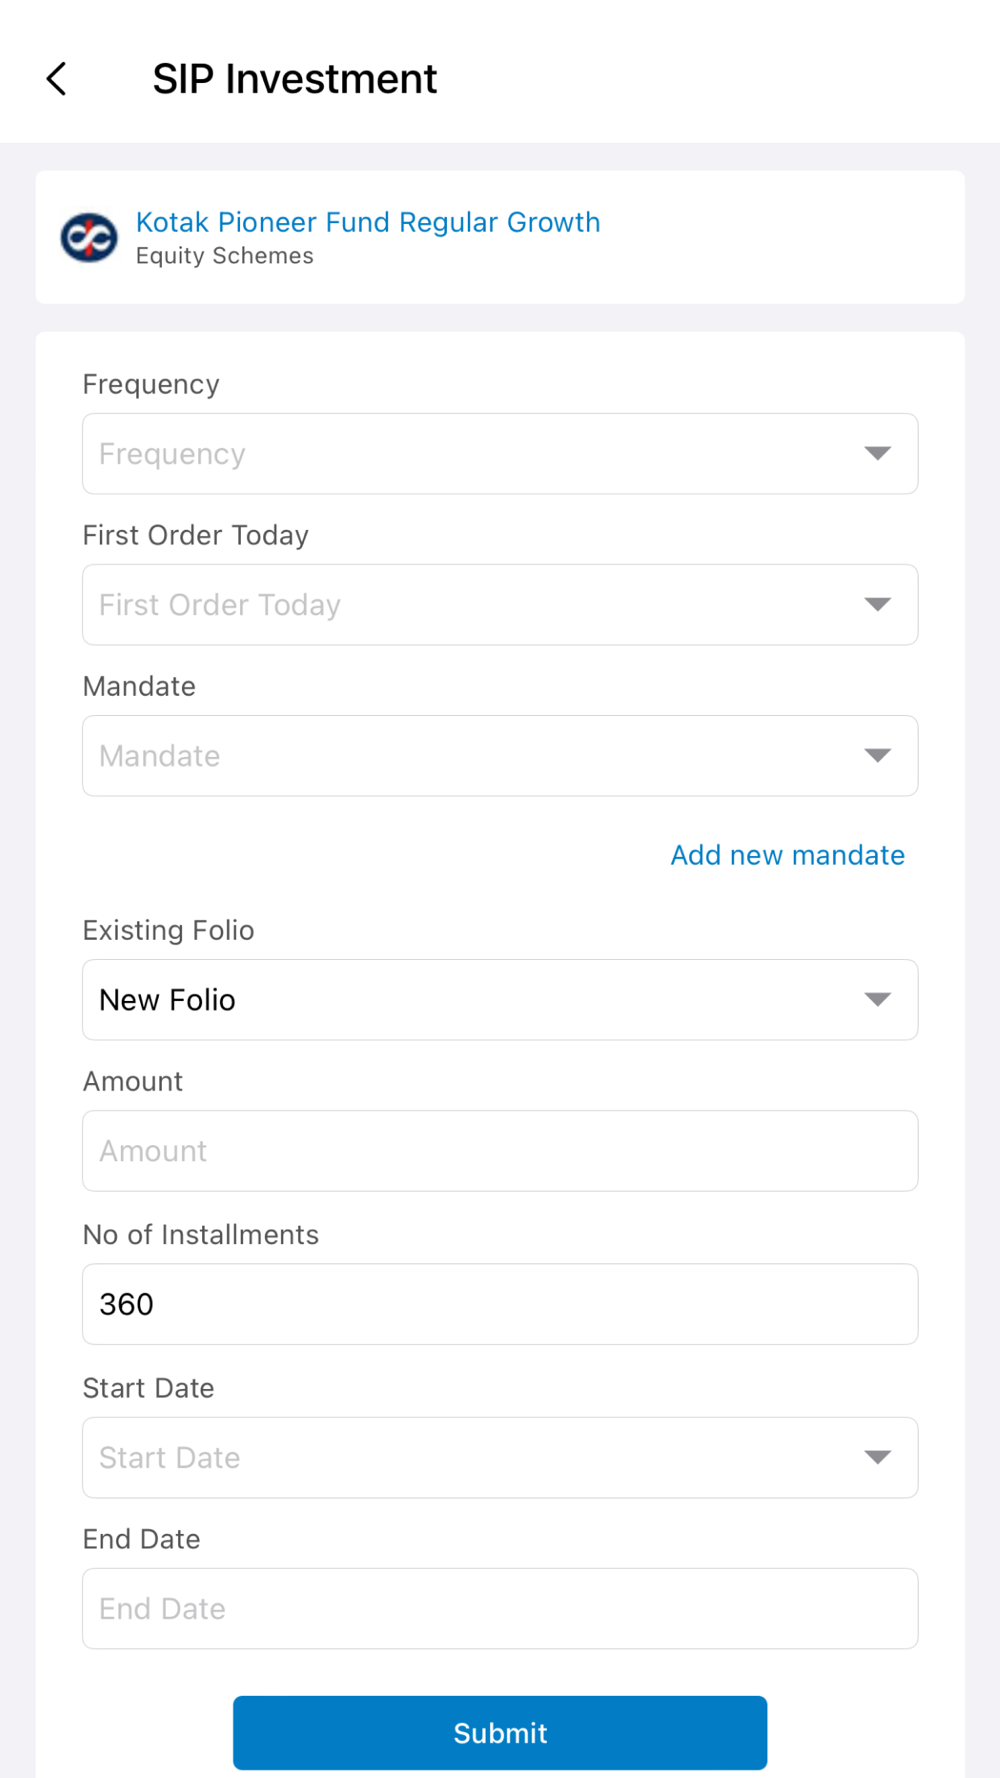Tap the Kotak fund logo icon
This screenshot has width=1000, height=1778.
89,238
